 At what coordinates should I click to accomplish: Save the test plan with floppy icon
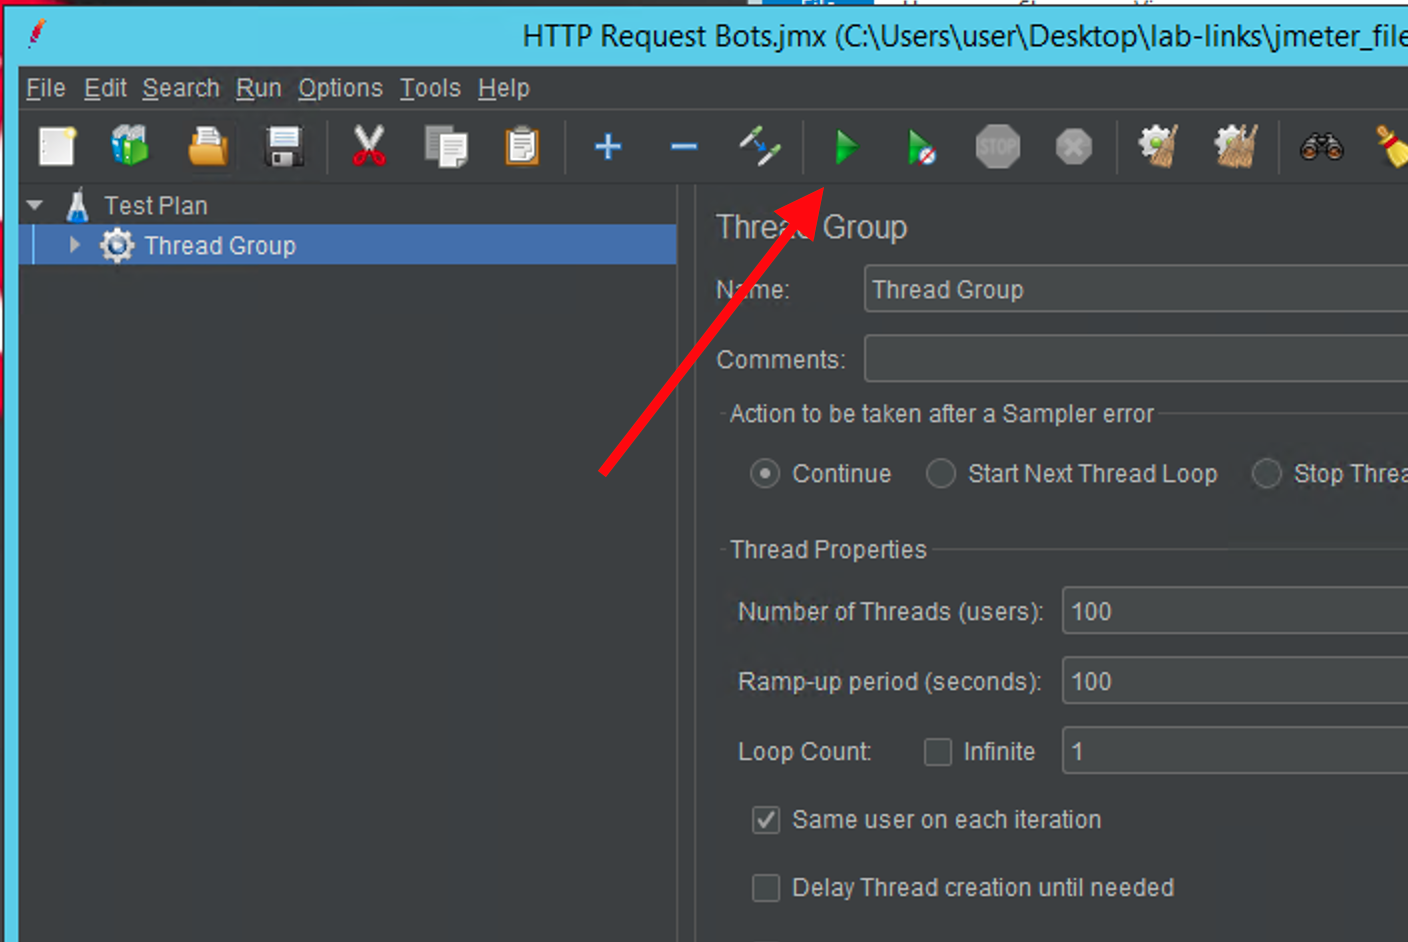point(284,147)
